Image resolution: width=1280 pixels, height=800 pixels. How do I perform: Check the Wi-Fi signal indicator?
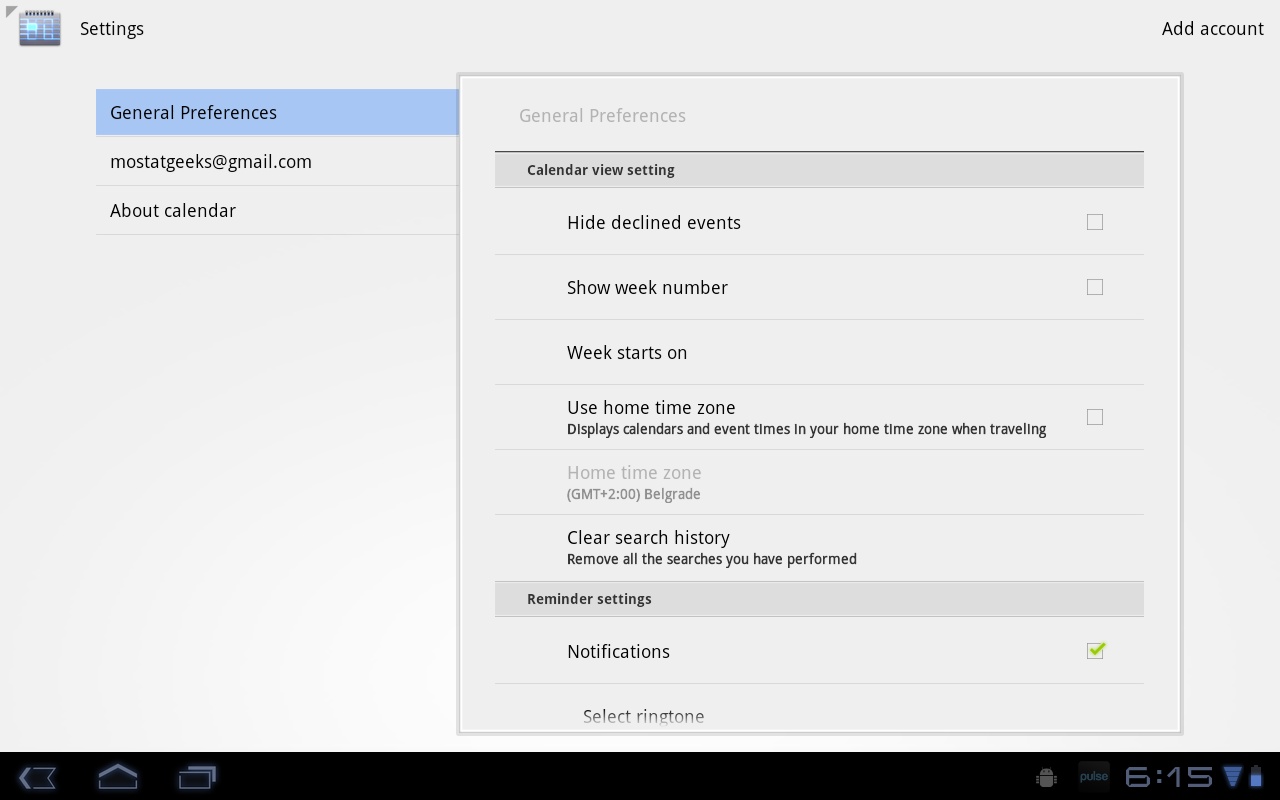click(1233, 776)
